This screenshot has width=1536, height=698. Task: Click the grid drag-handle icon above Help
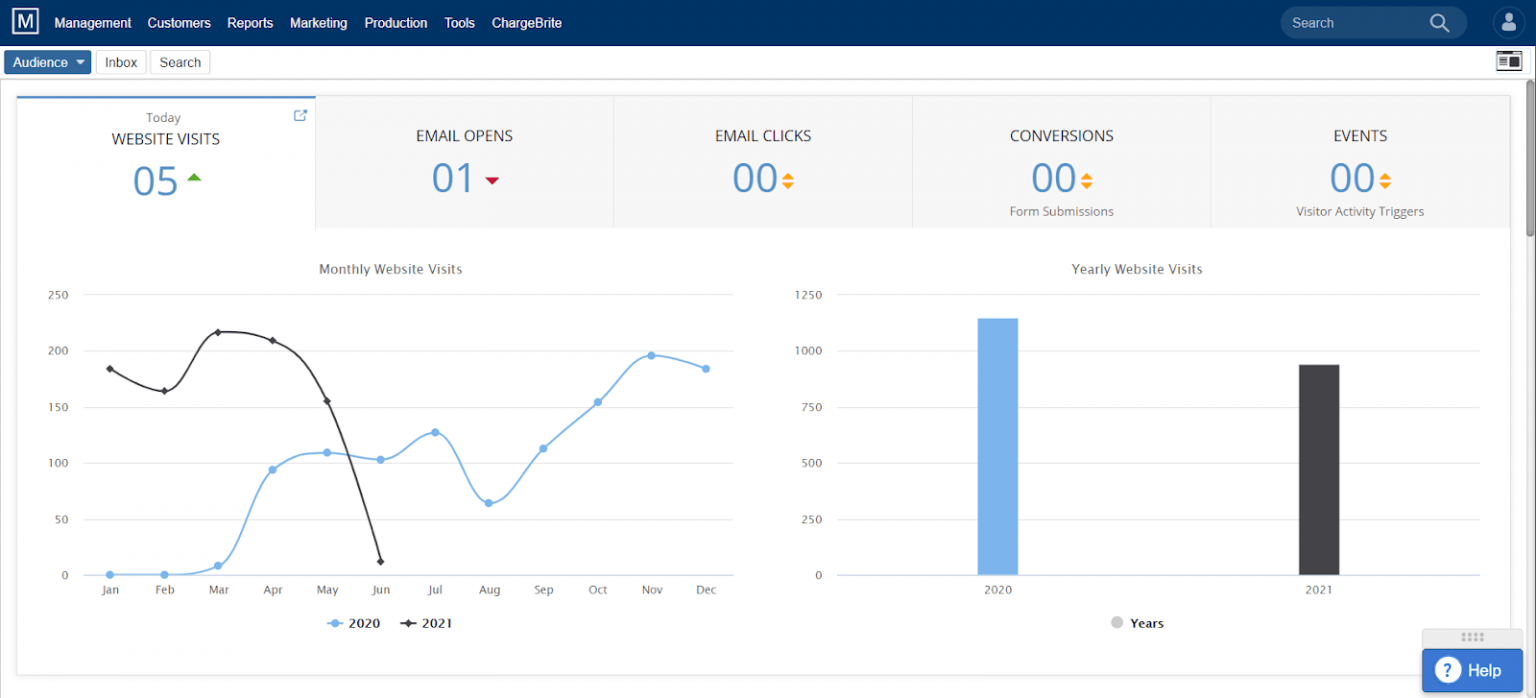[x=1472, y=637]
